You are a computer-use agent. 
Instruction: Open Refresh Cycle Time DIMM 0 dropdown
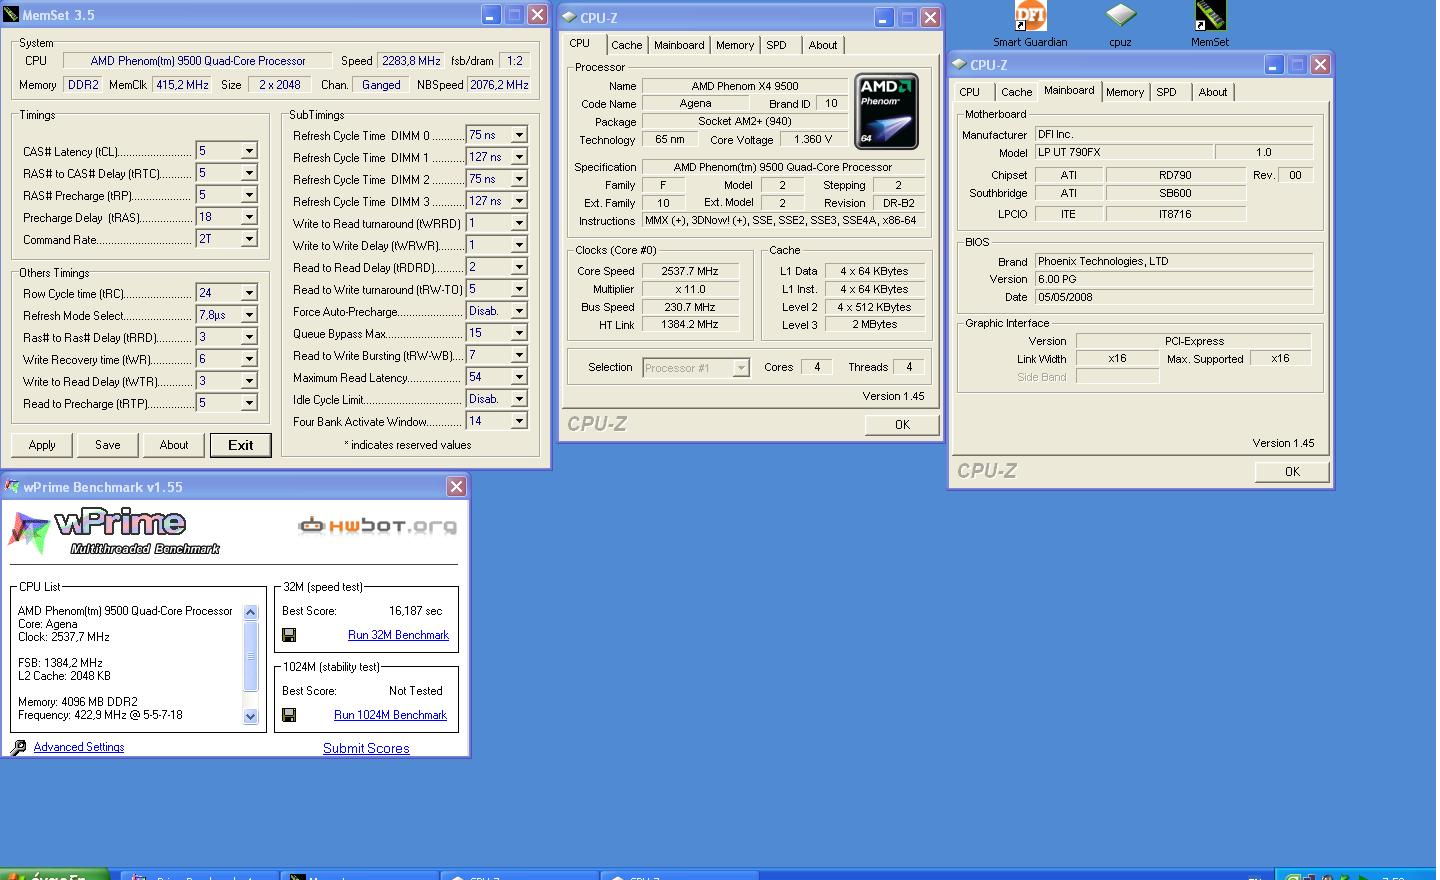click(x=519, y=135)
